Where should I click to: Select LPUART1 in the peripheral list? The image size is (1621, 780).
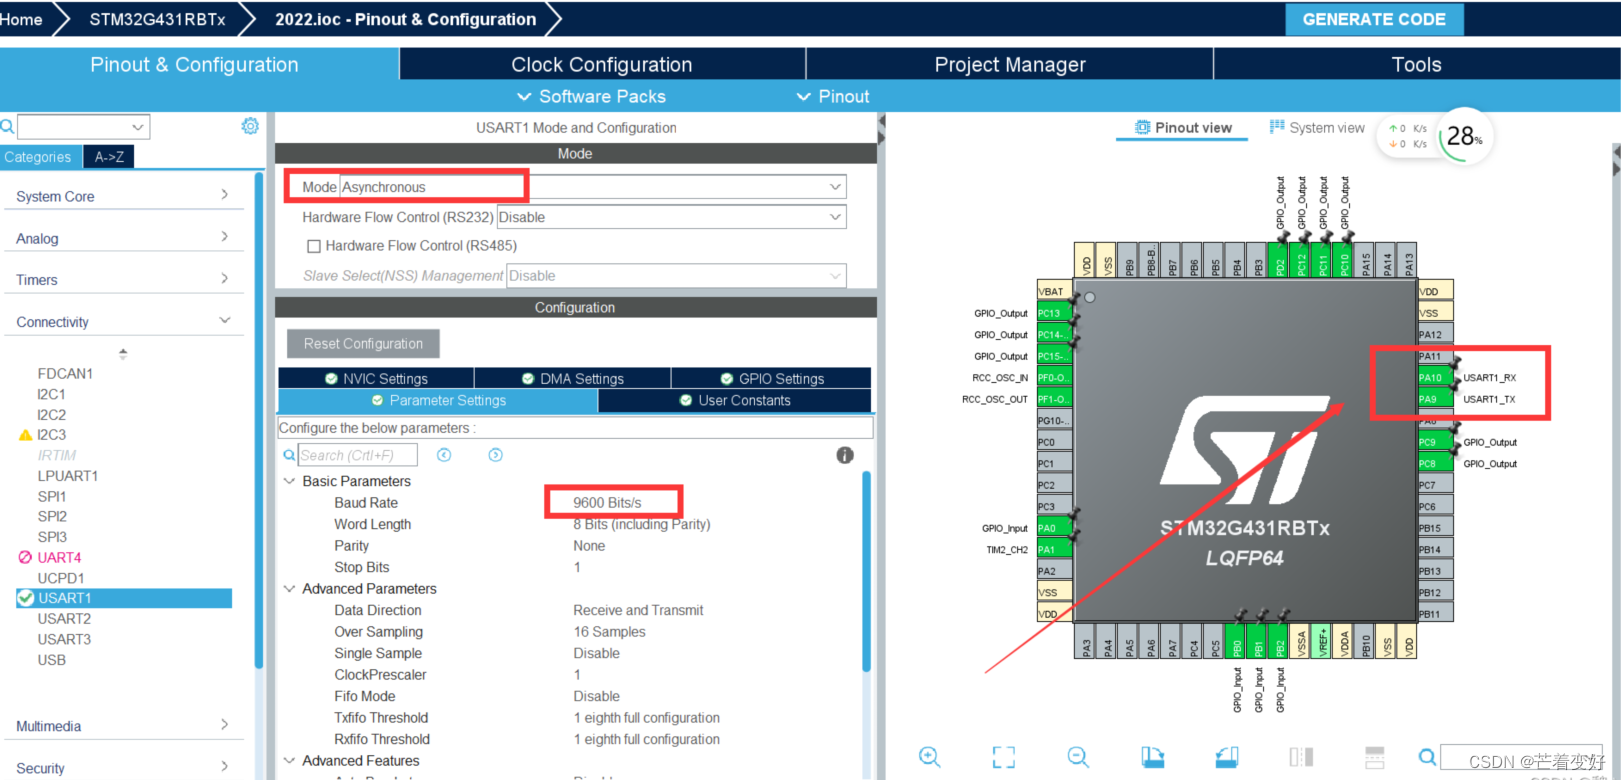click(x=68, y=476)
